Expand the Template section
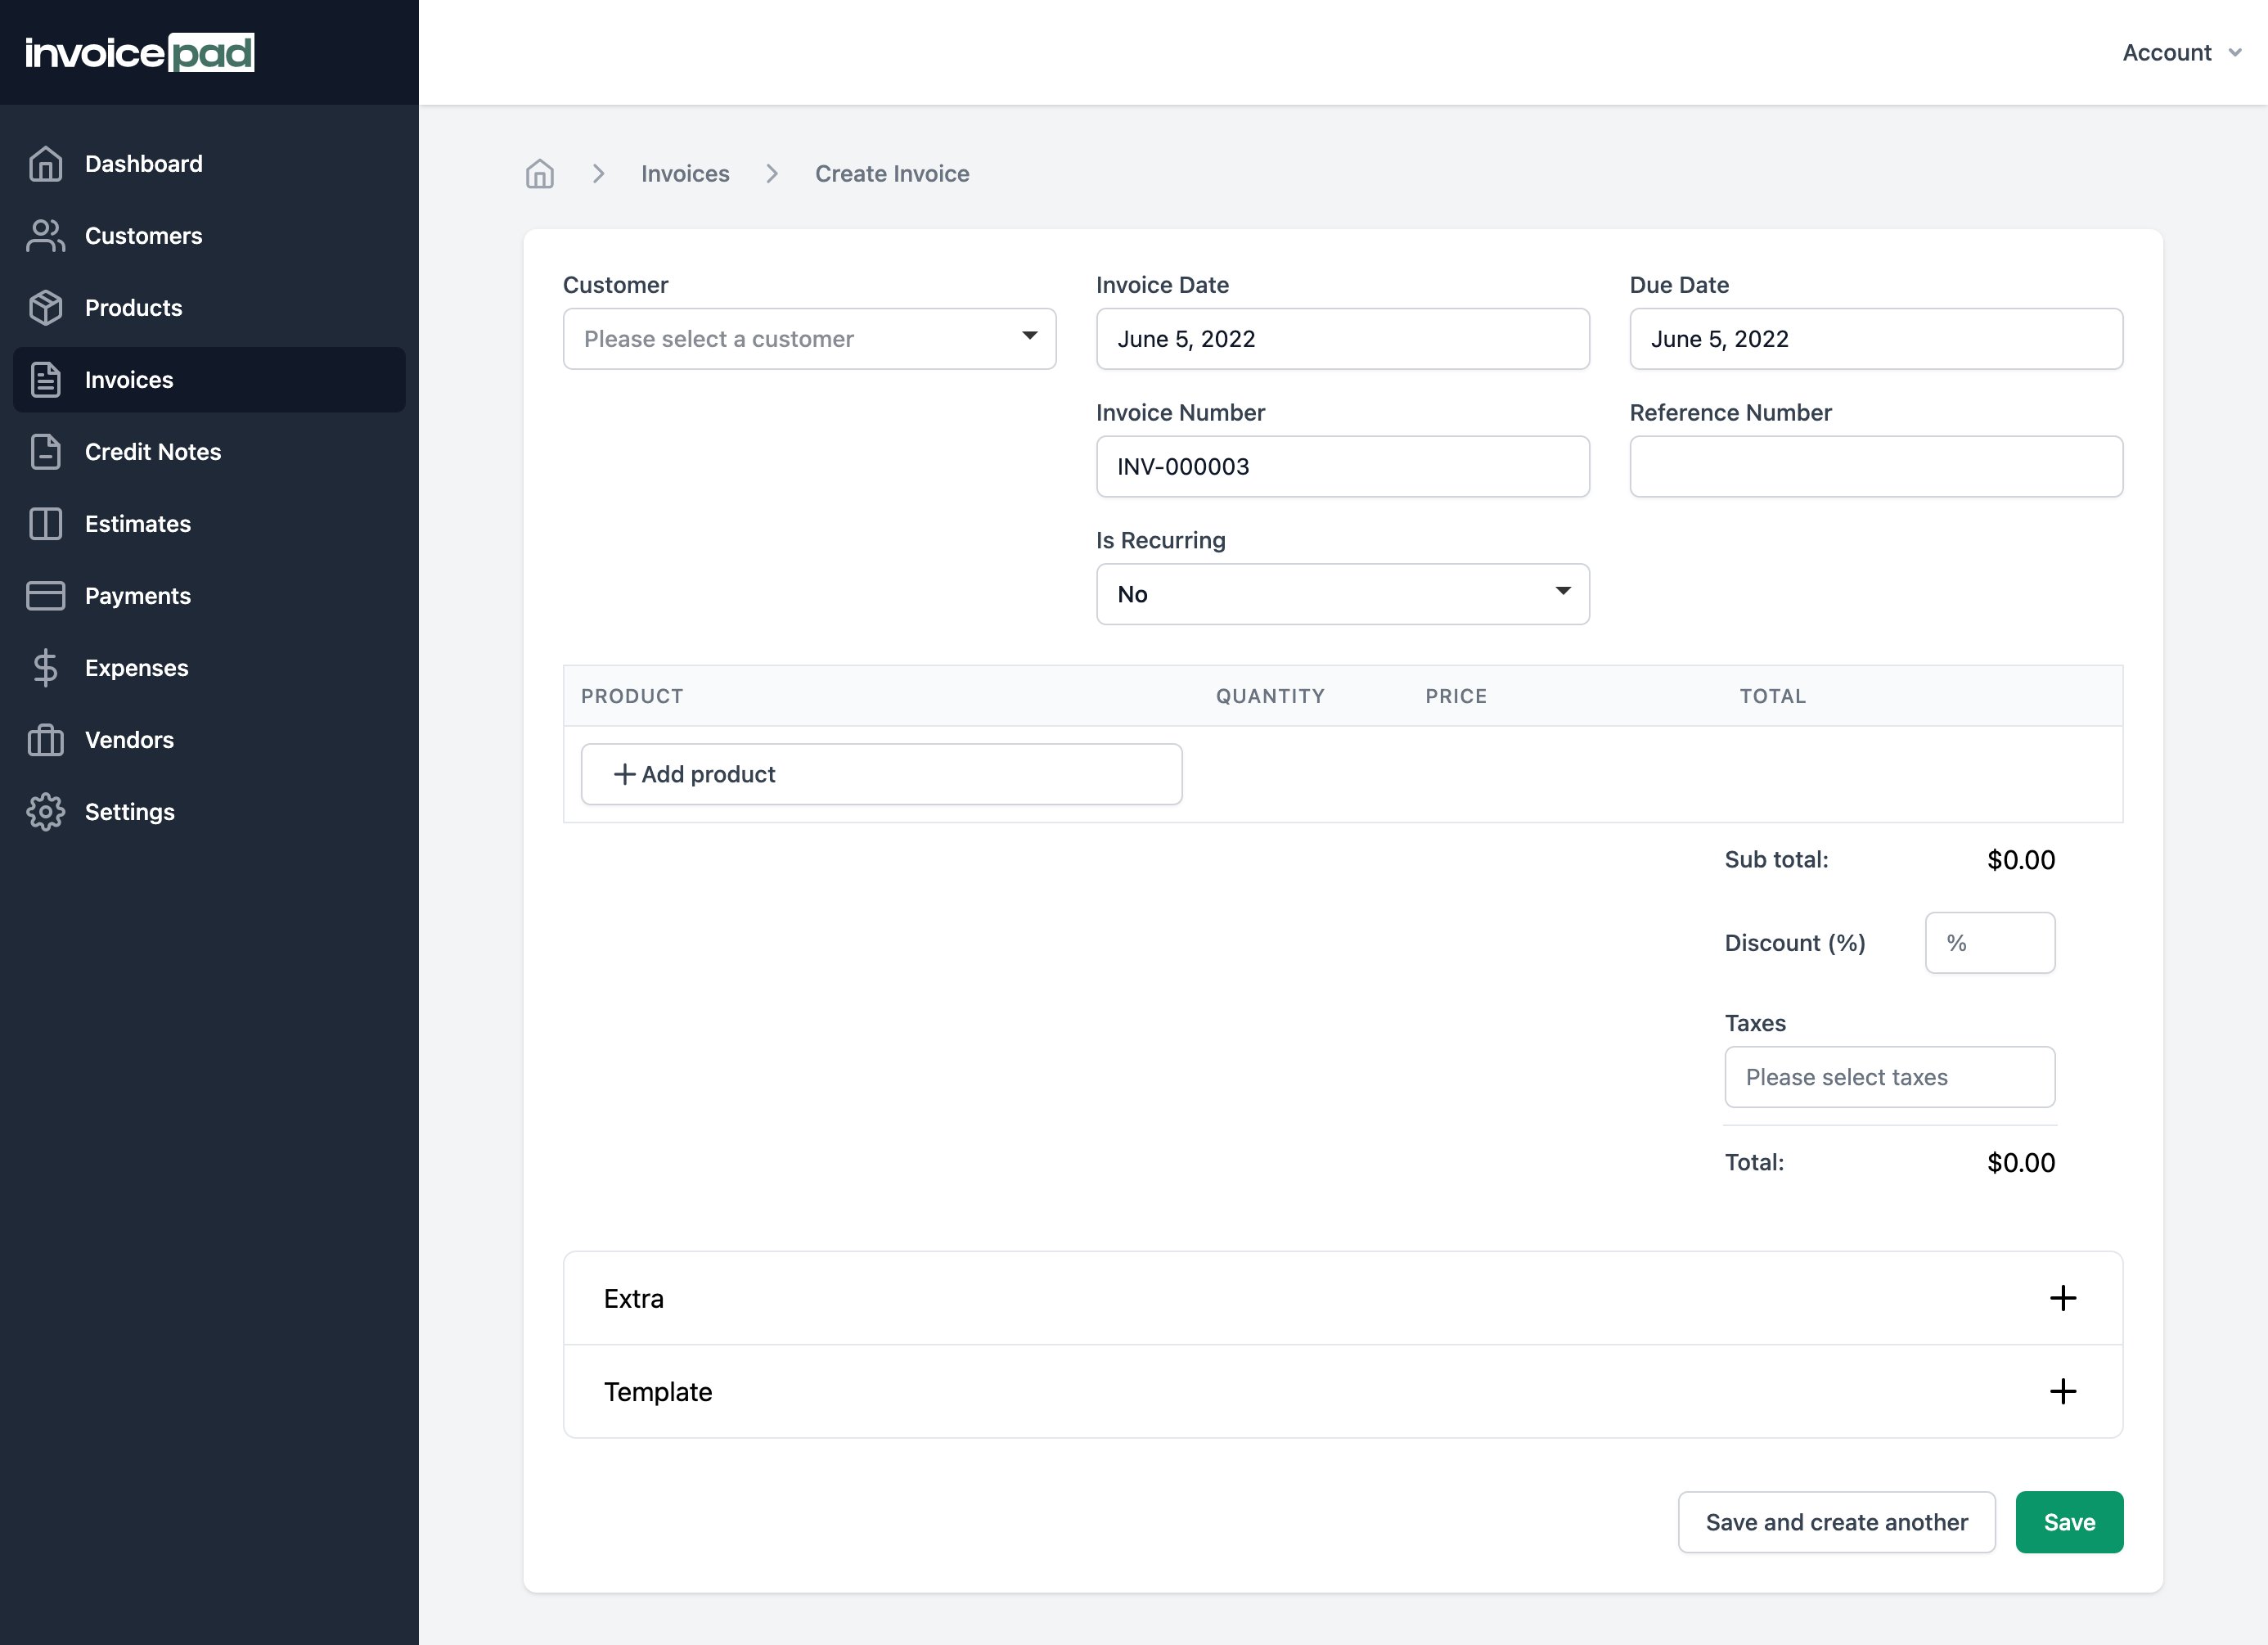Image resolution: width=2268 pixels, height=1645 pixels. click(x=2062, y=1391)
